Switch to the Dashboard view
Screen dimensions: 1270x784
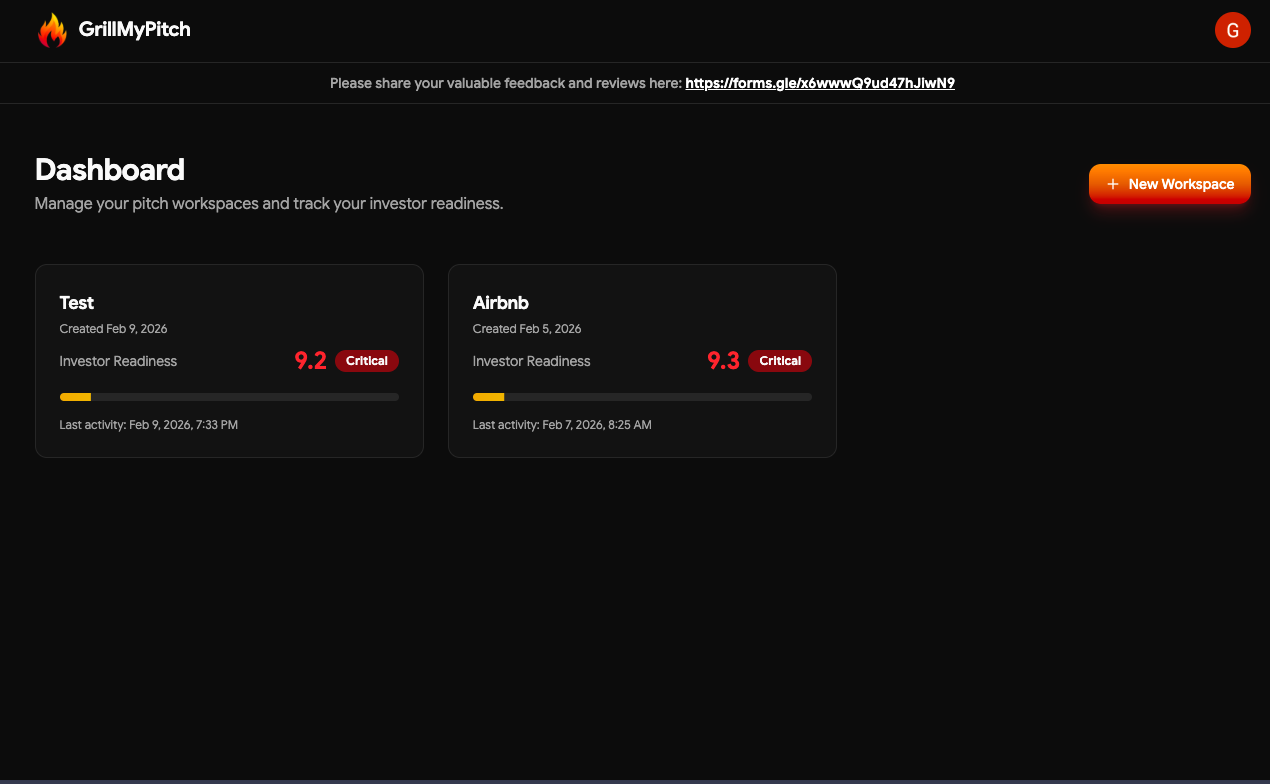tap(110, 170)
